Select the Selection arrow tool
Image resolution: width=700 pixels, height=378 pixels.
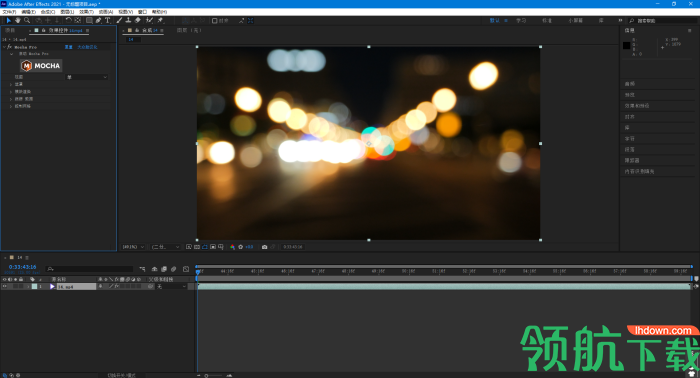pos(8,21)
